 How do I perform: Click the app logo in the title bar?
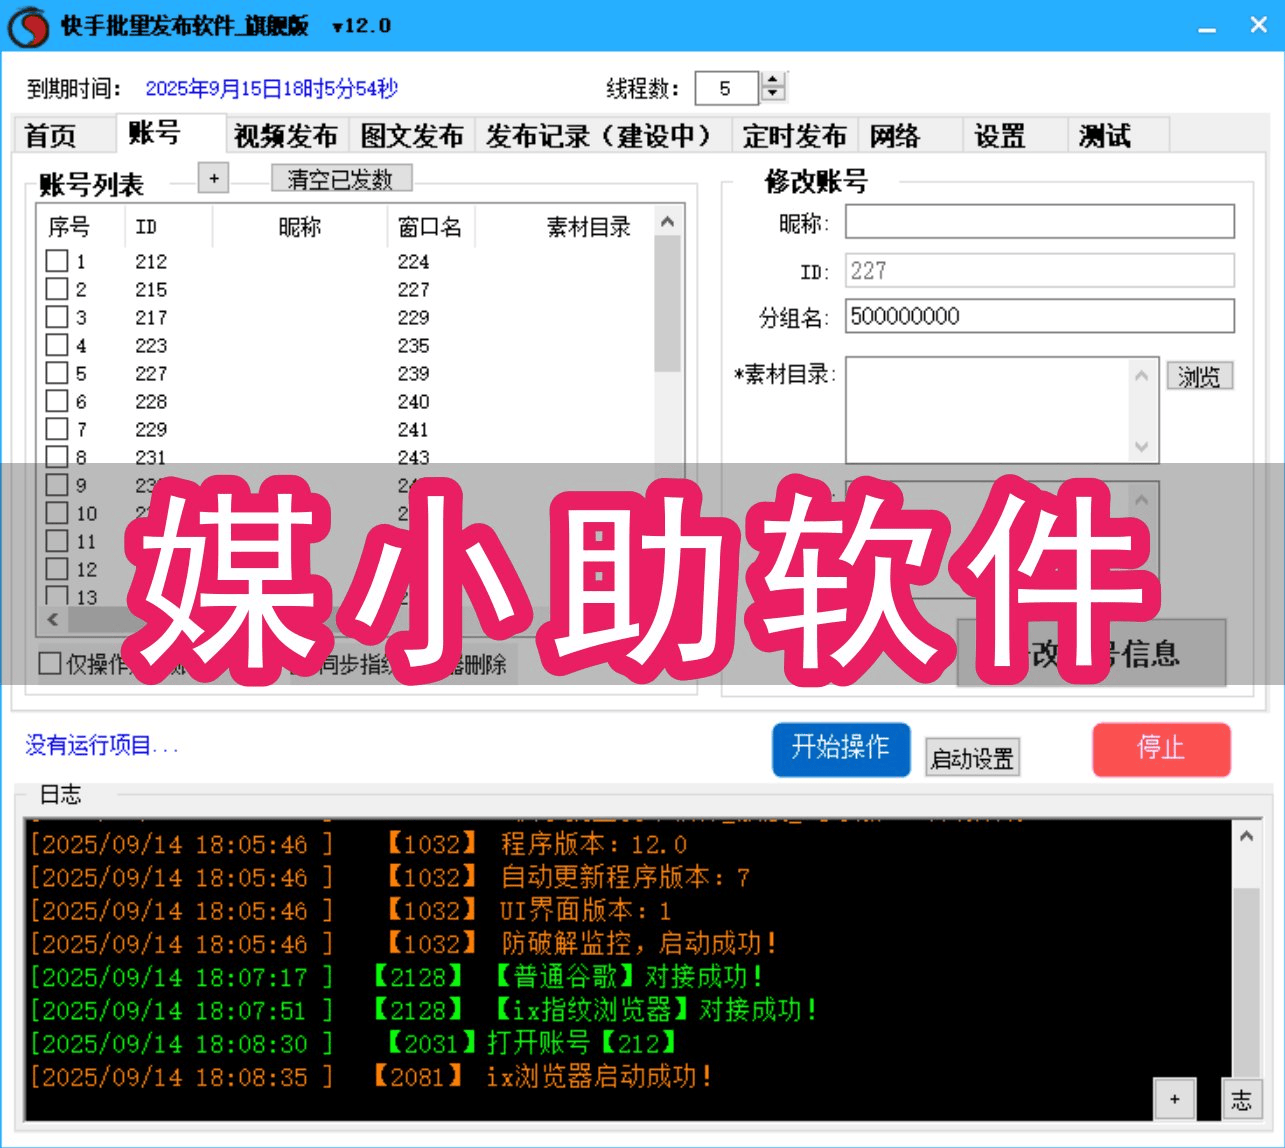(28, 27)
